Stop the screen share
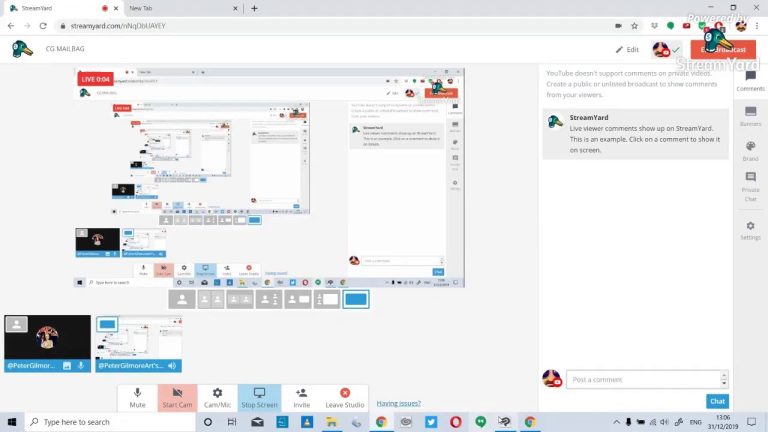The width and height of the screenshot is (768, 432). coord(259,398)
